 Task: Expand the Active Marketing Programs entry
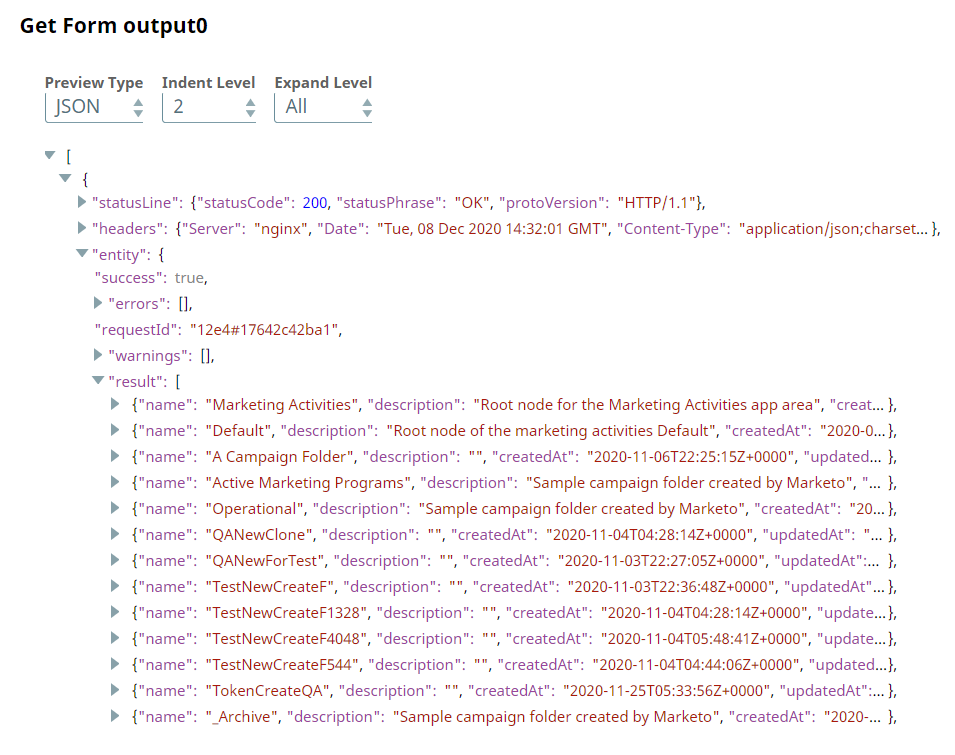(115, 482)
